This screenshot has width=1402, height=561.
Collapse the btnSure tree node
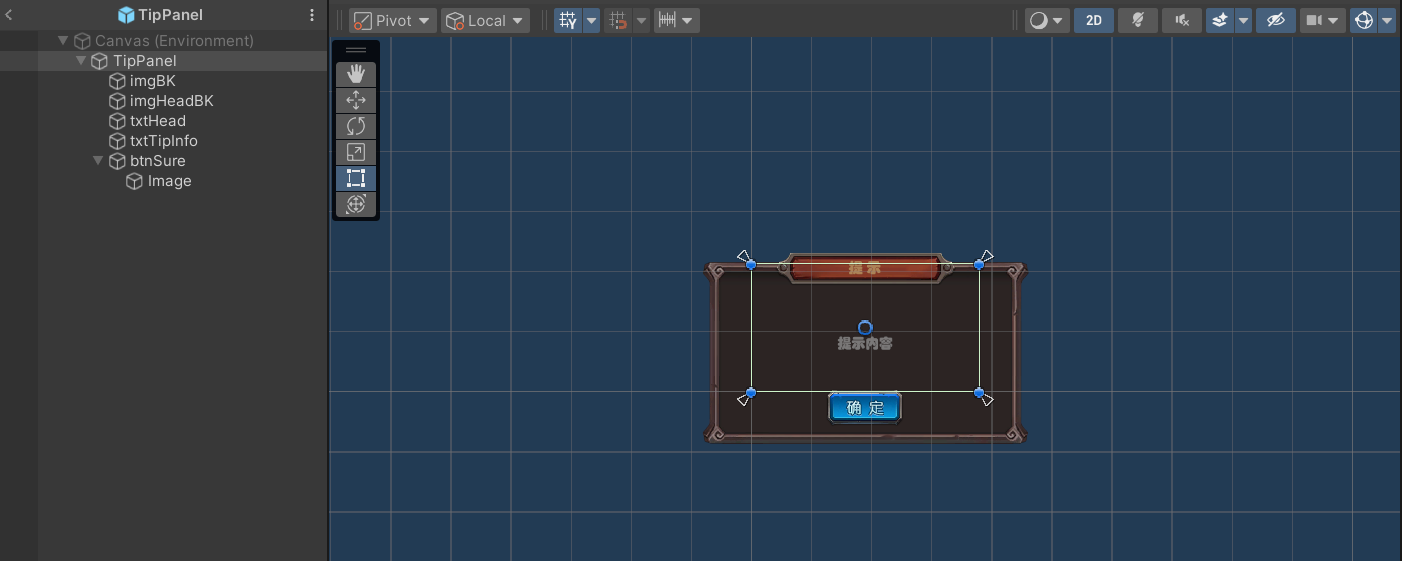98,161
